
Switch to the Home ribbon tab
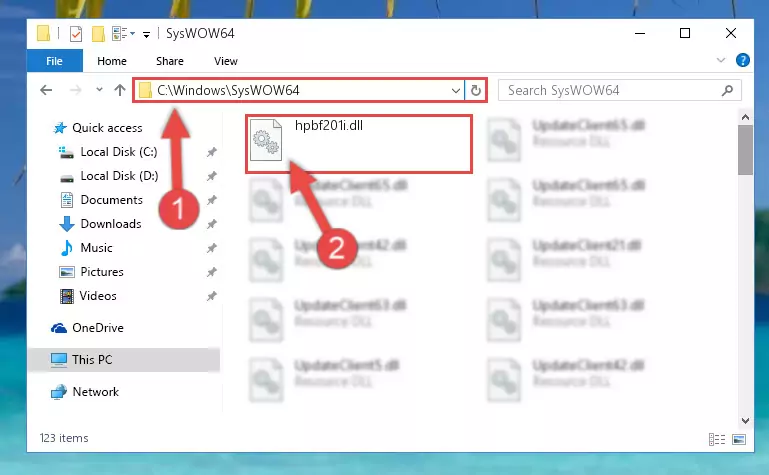click(112, 61)
